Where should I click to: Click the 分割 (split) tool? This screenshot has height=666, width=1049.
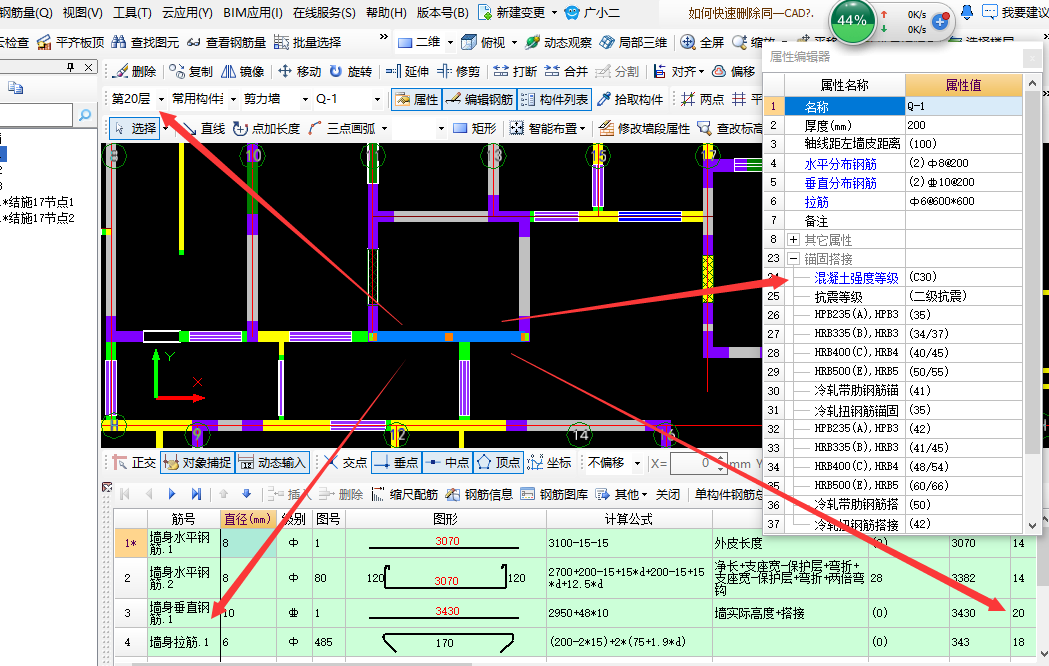point(617,72)
